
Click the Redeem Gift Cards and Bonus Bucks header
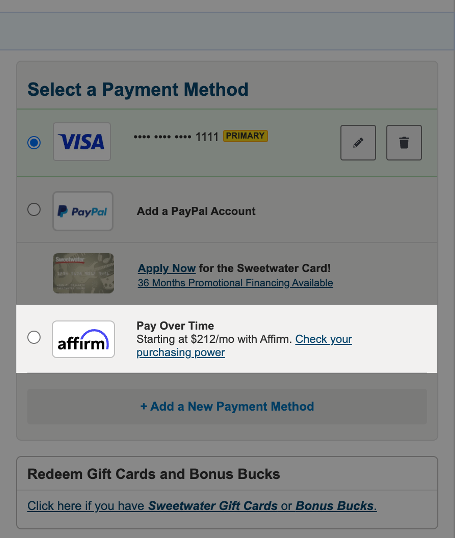click(154, 474)
